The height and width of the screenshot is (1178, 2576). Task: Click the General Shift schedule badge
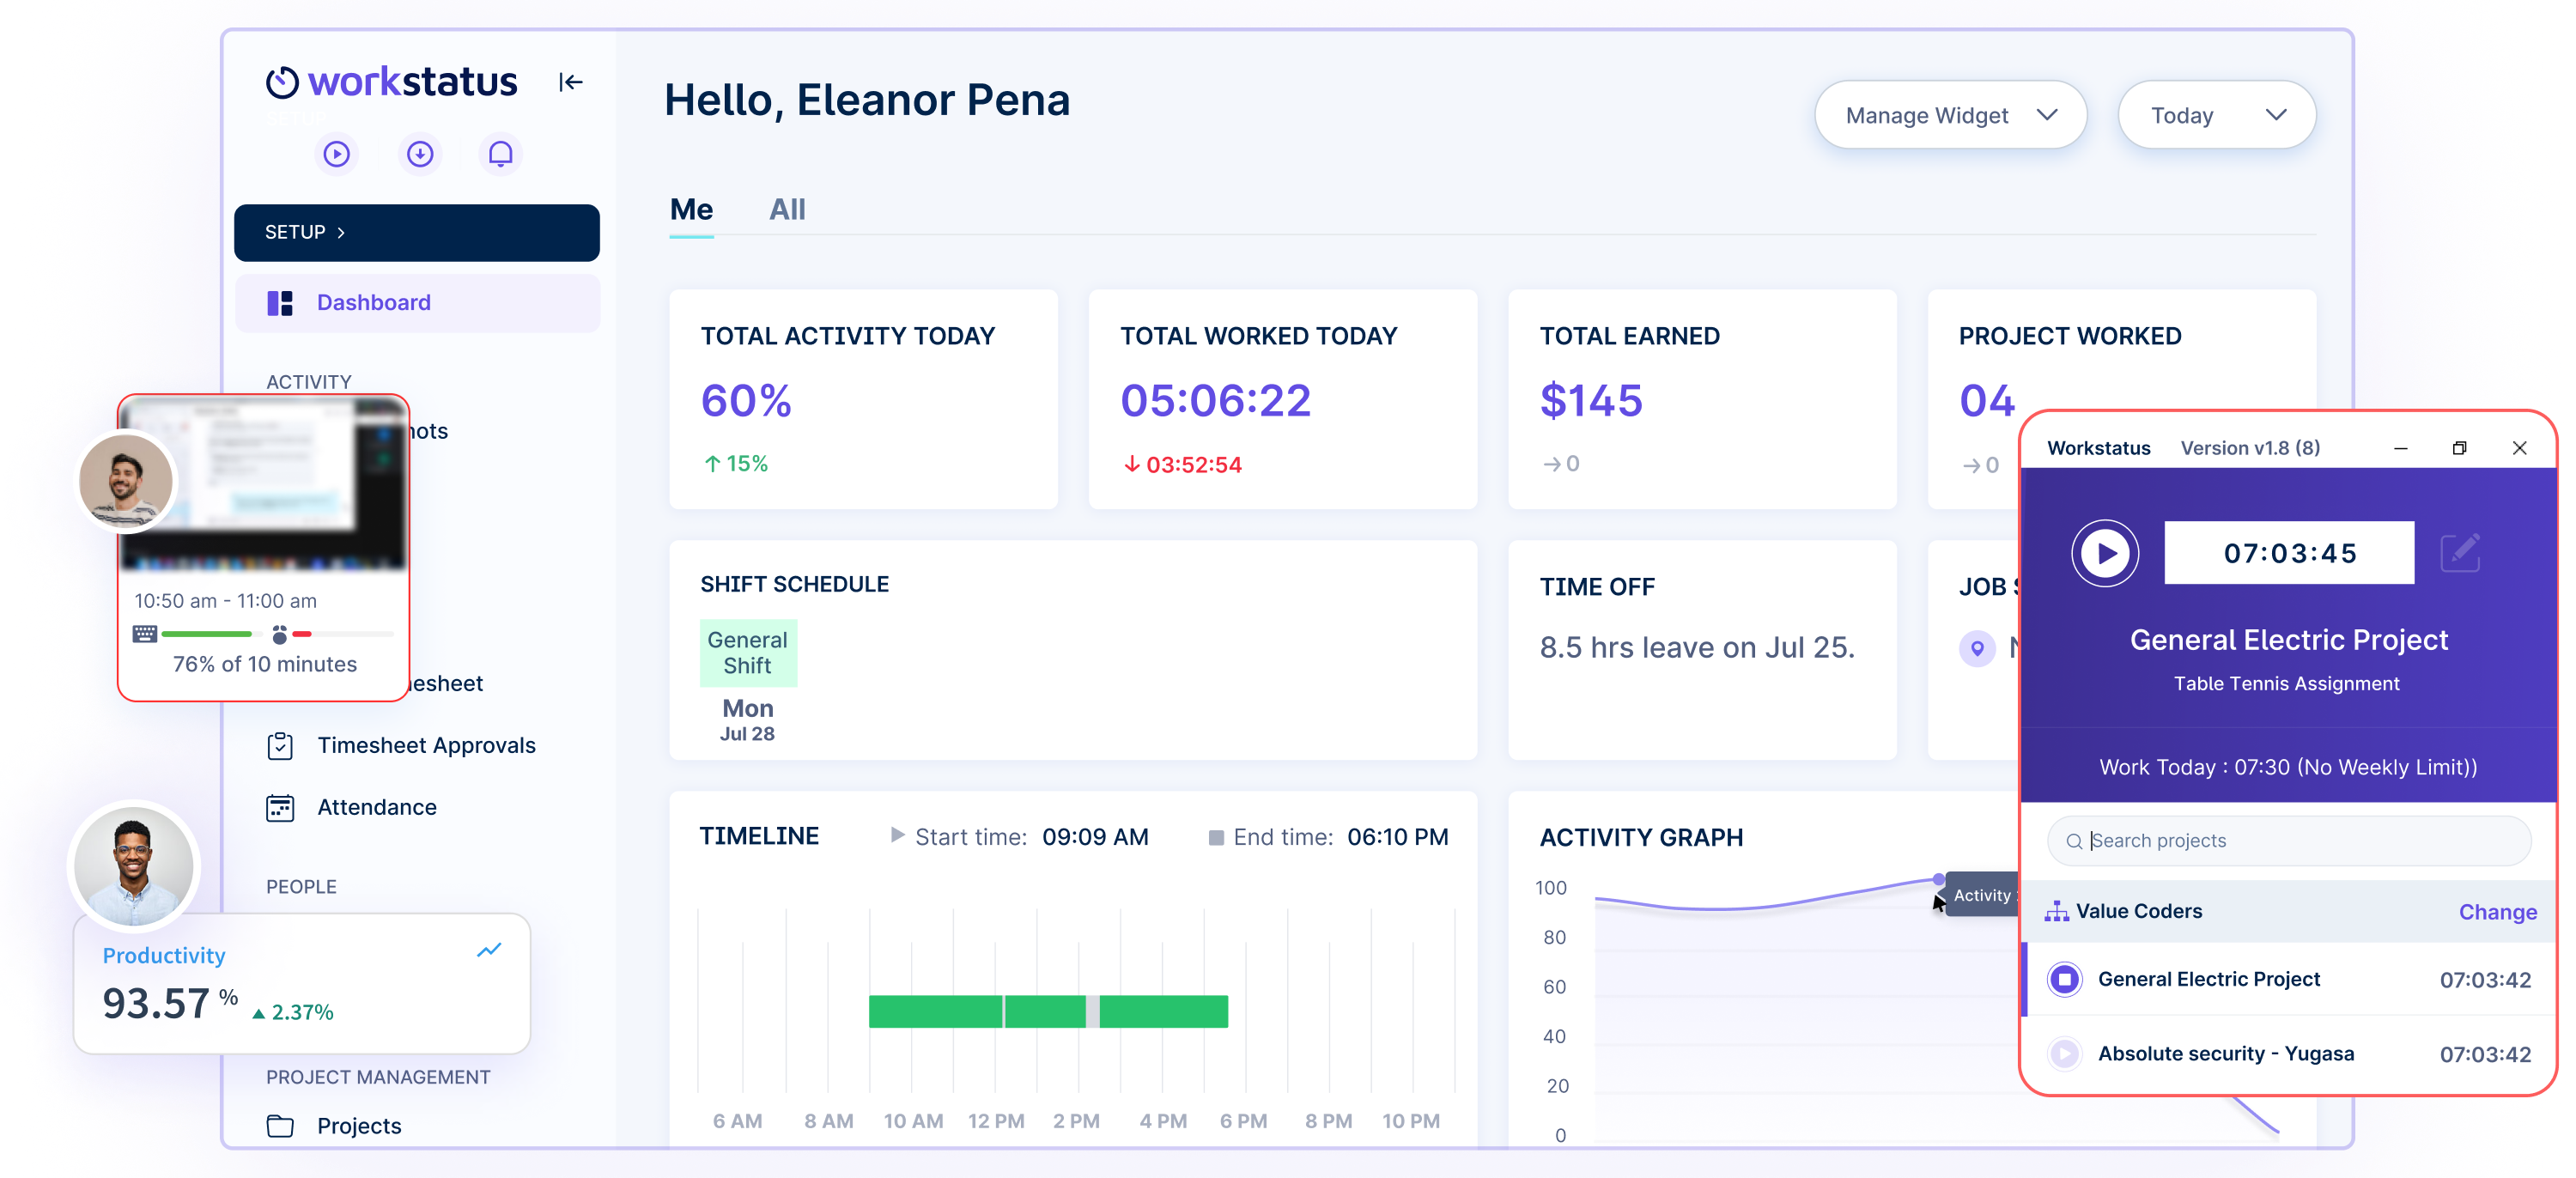pyautogui.click(x=747, y=653)
